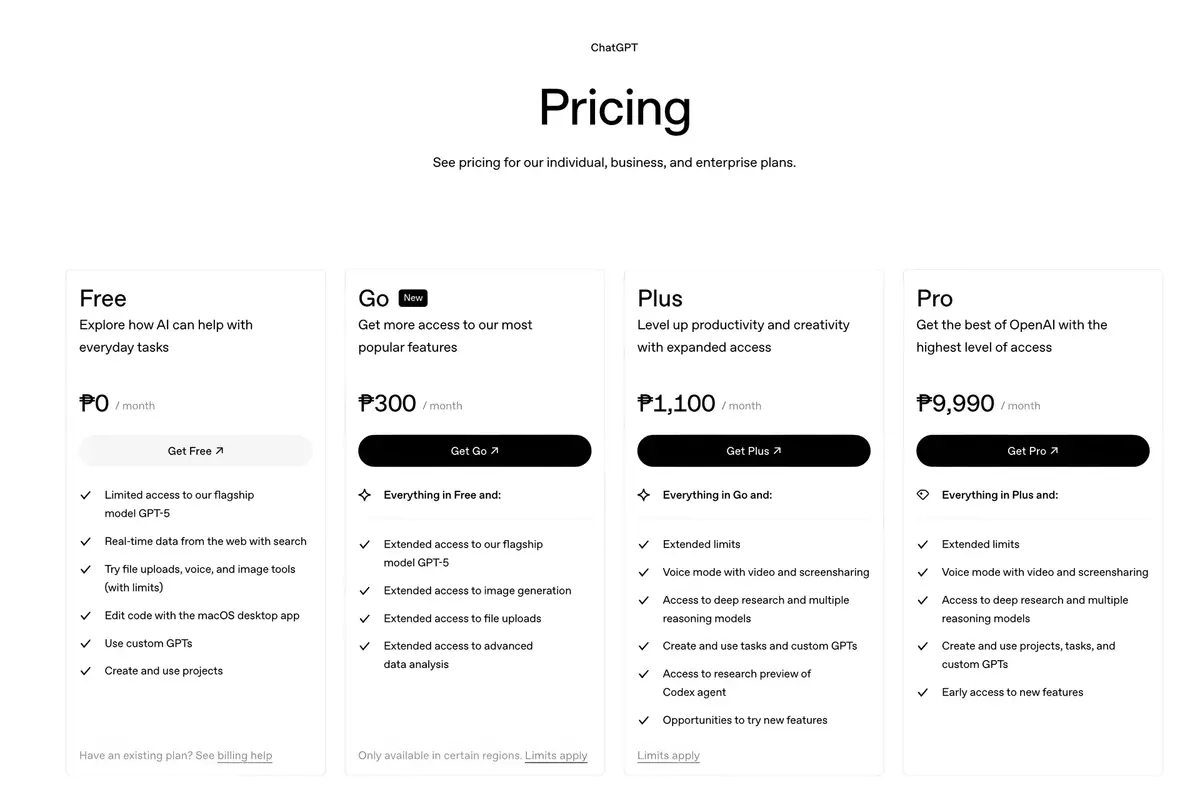Click the checkmark beside "Voice mode with video and screensharing"
This screenshot has height=795, width=1200.
point(643,572)
